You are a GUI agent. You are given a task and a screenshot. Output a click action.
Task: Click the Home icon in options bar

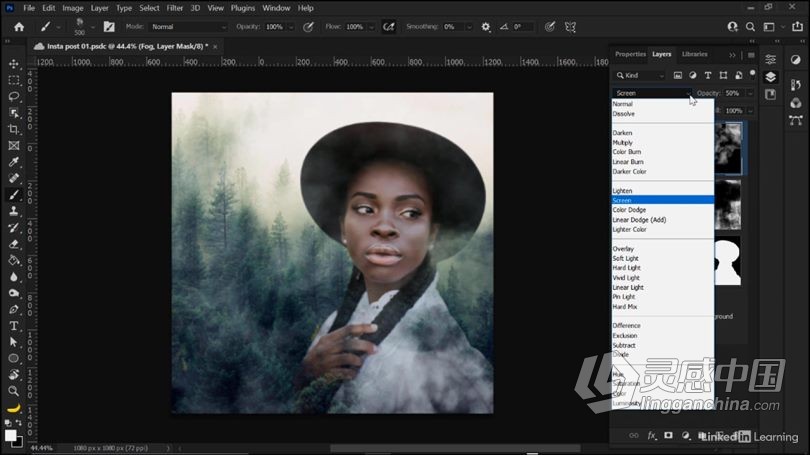(18, 27)
